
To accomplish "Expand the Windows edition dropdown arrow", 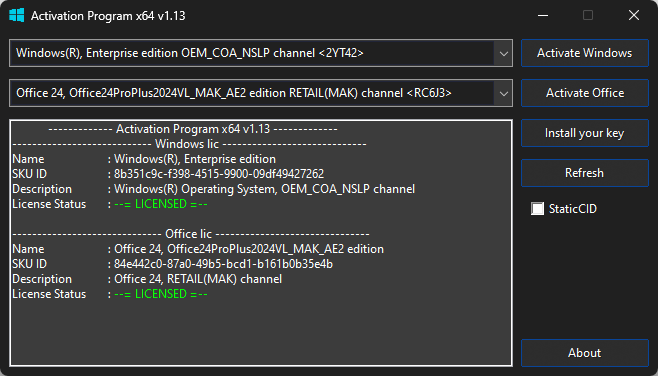I will click(x=504, y=53).
